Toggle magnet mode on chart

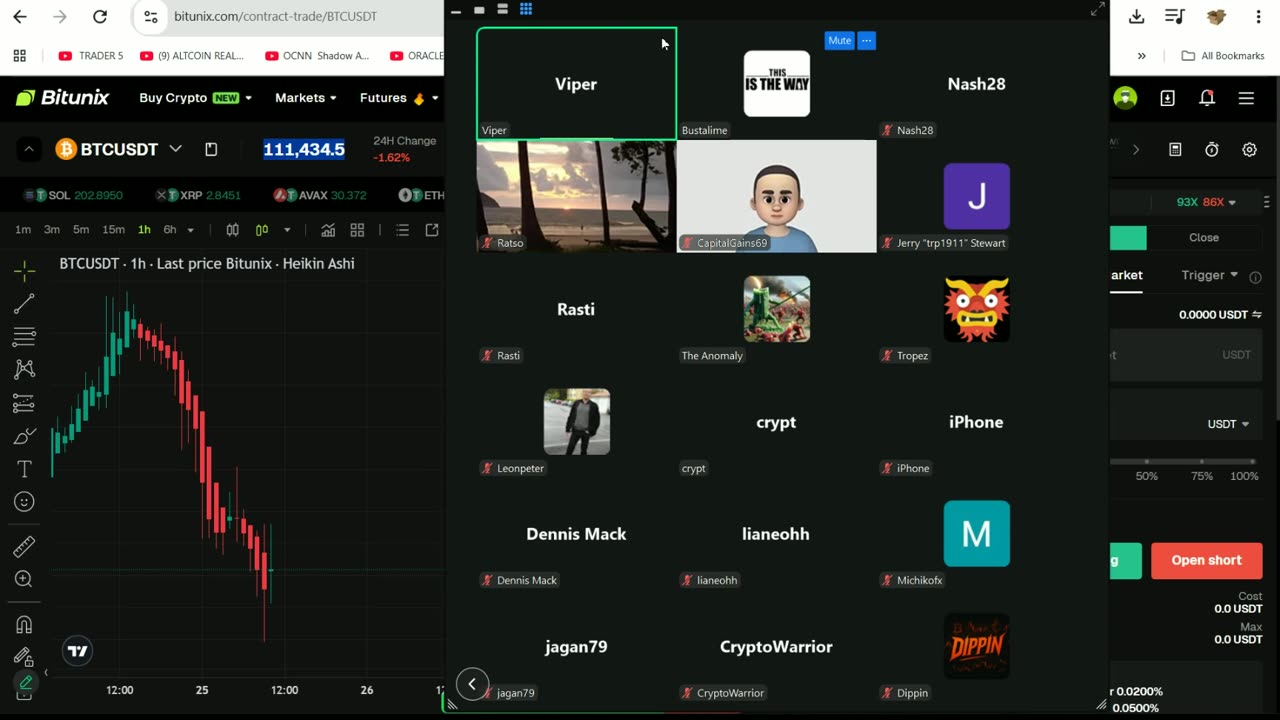click(25, 624)
